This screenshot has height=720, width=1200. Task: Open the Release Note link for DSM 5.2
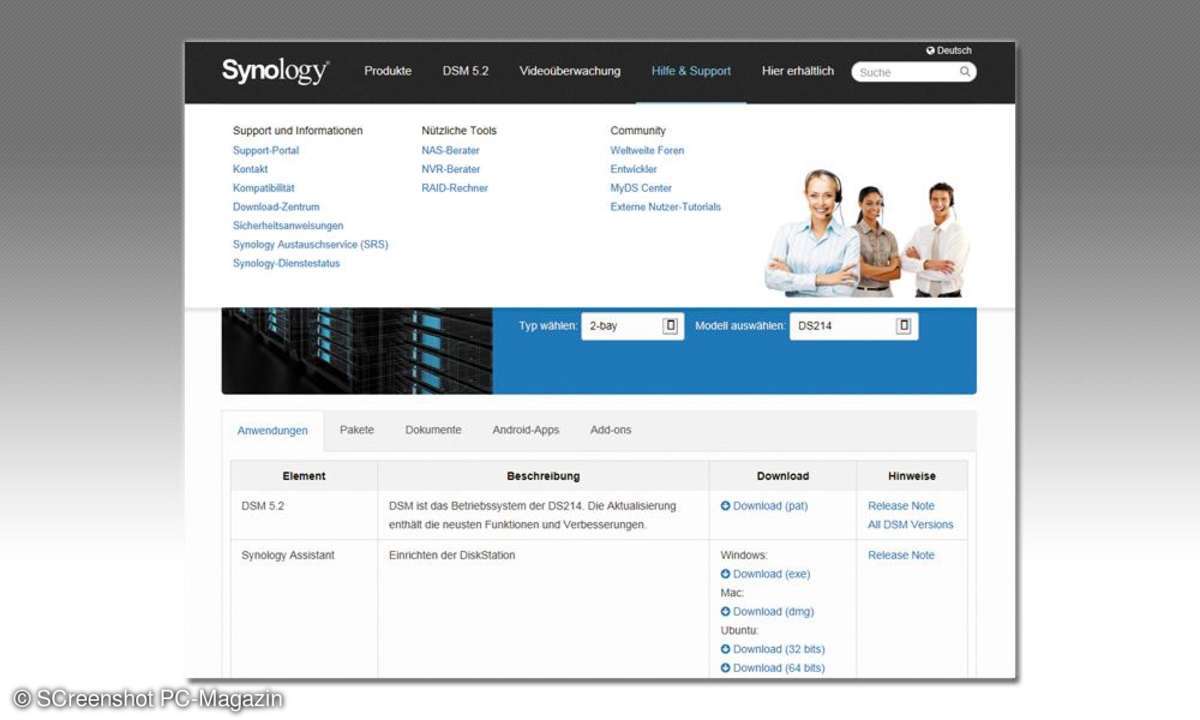(901, 506)
